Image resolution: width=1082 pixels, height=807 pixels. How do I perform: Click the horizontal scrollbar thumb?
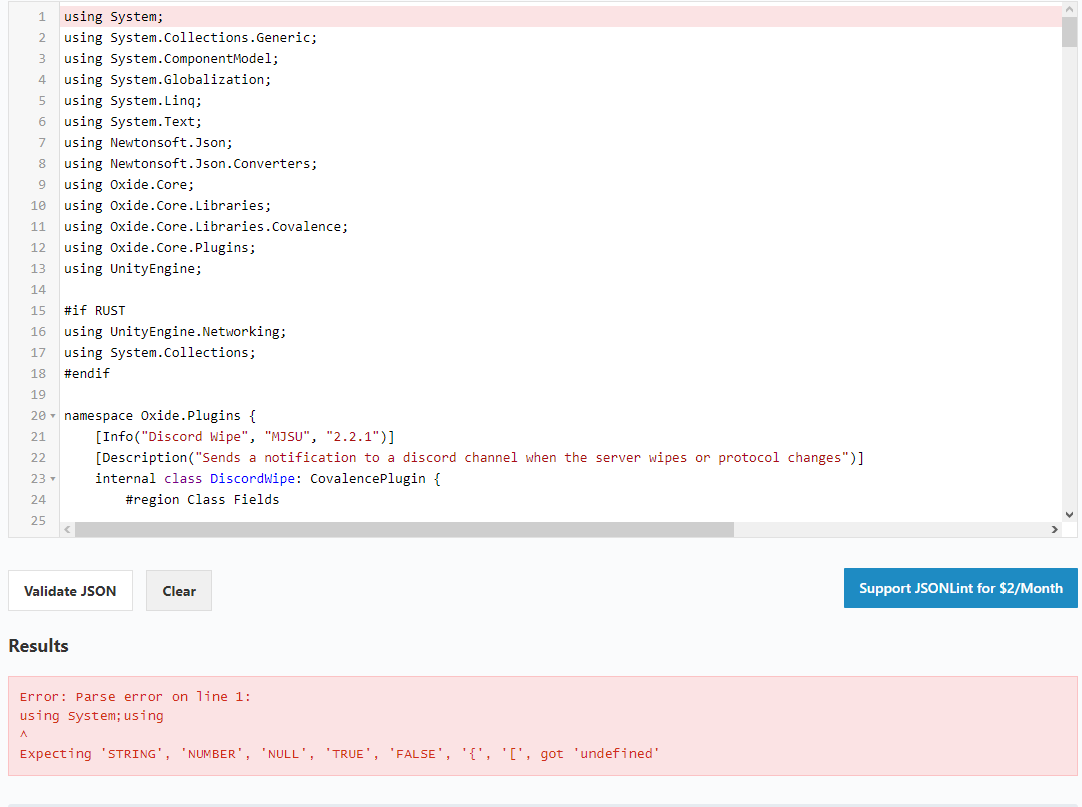click(x=404, y=529)
